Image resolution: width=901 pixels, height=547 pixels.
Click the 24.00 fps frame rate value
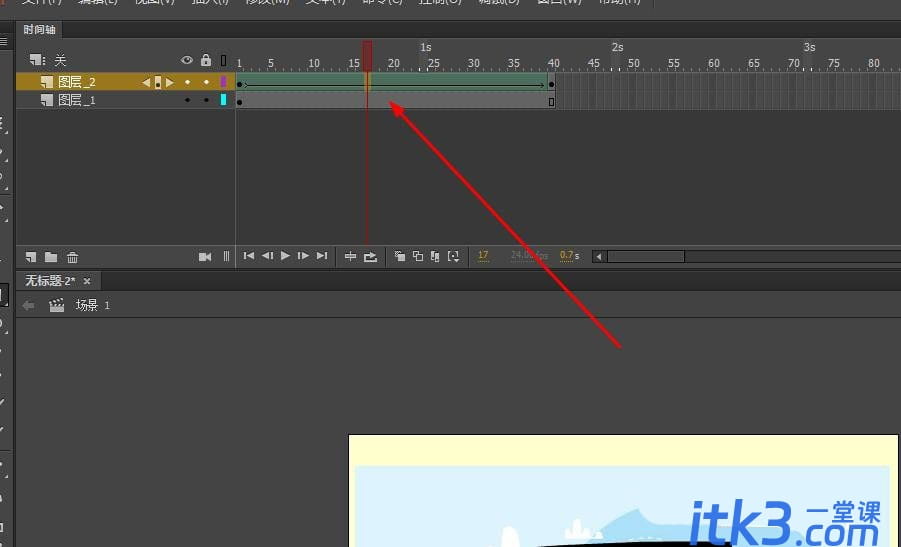tap(529, 255)
